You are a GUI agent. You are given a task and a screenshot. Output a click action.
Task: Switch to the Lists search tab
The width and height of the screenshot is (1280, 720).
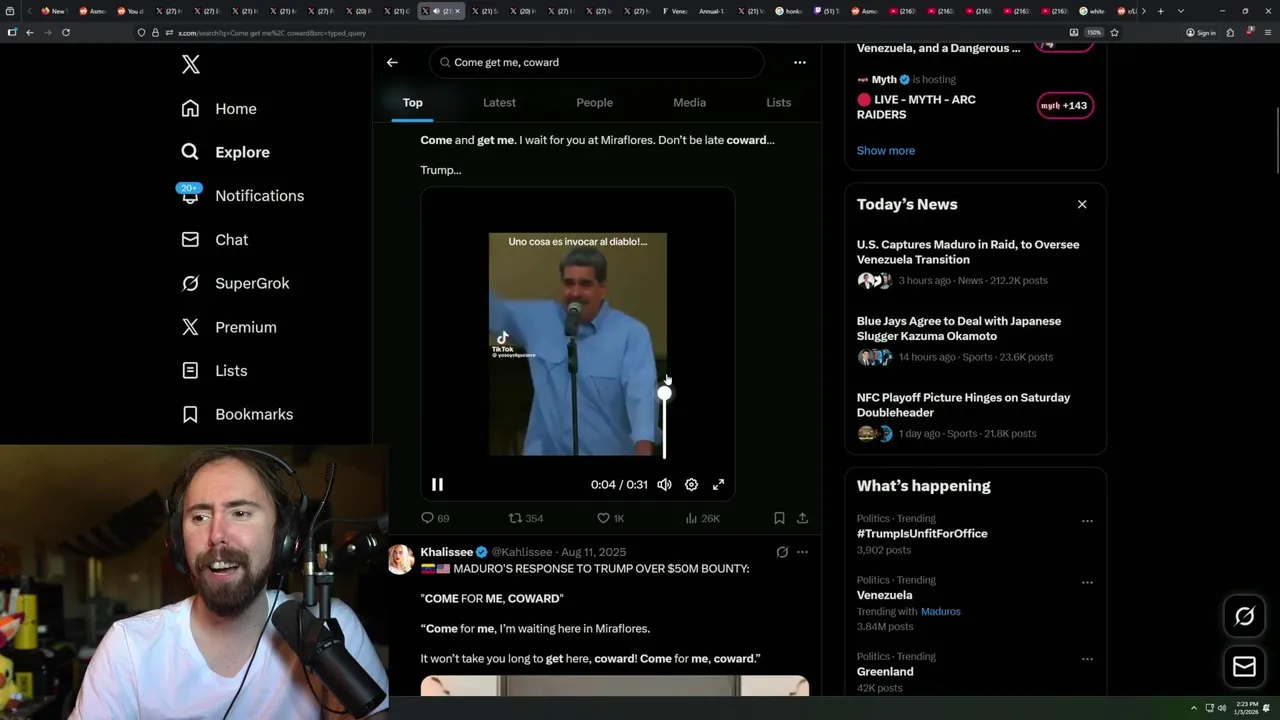click(778, 102)
